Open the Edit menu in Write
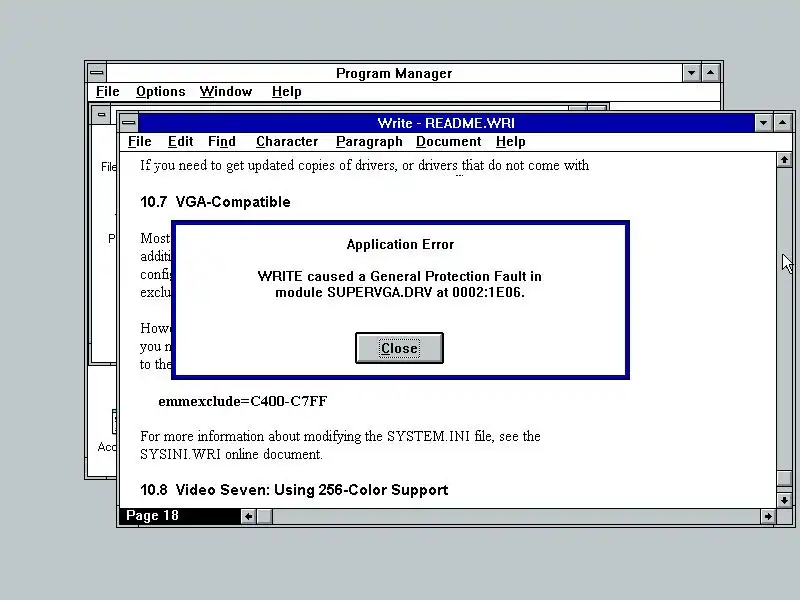Image resolution: width=800 pixels, height=600 pixels. [181, 141]
